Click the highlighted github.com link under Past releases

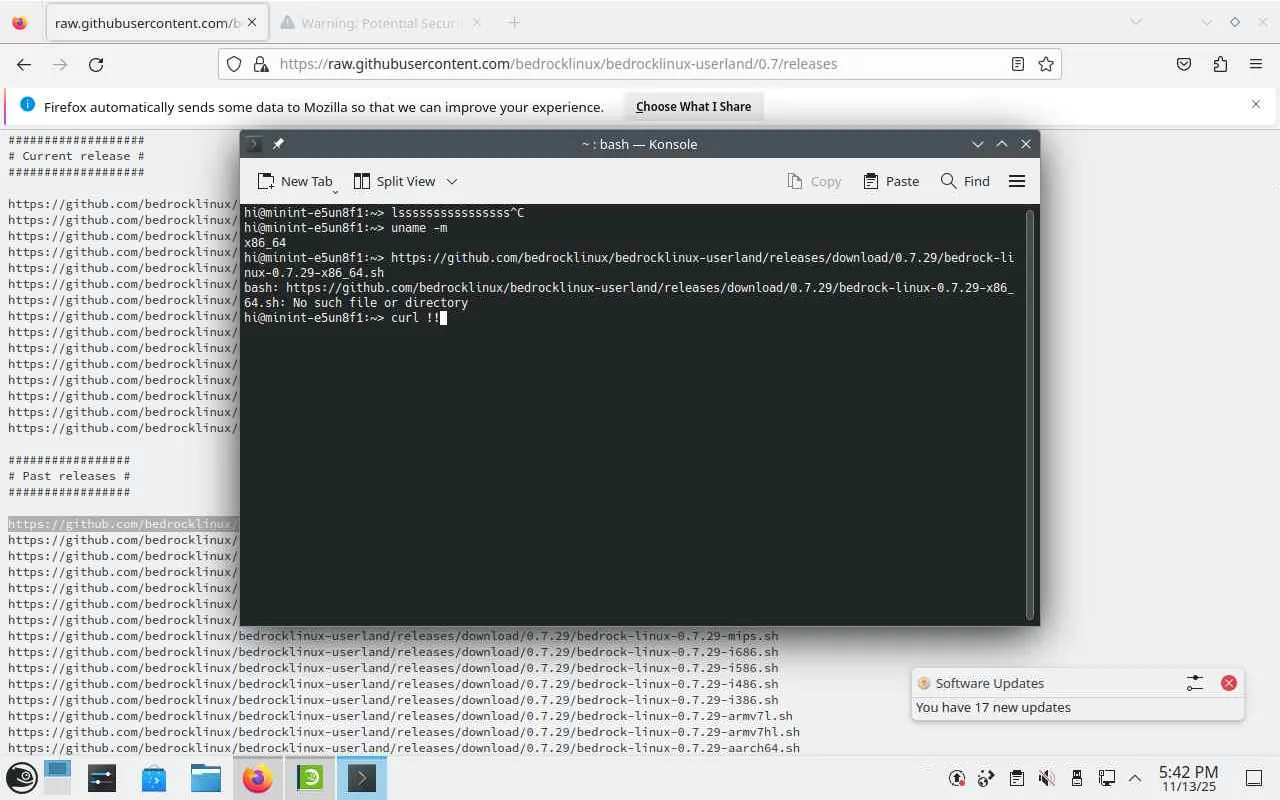tap(123, 524)
